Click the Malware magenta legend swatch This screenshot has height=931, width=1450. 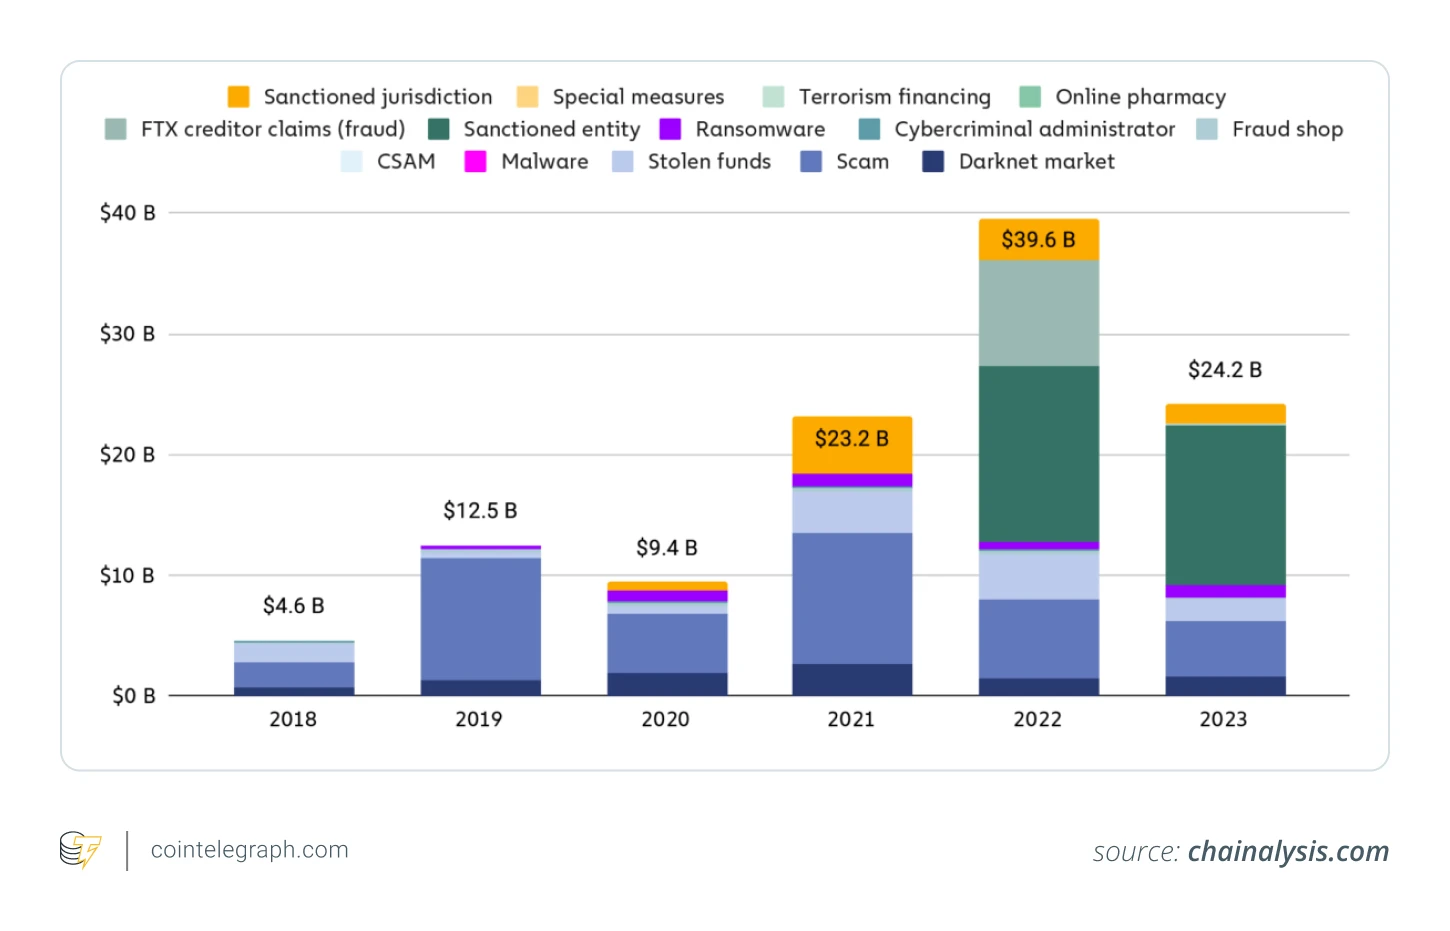pos(475,161)
